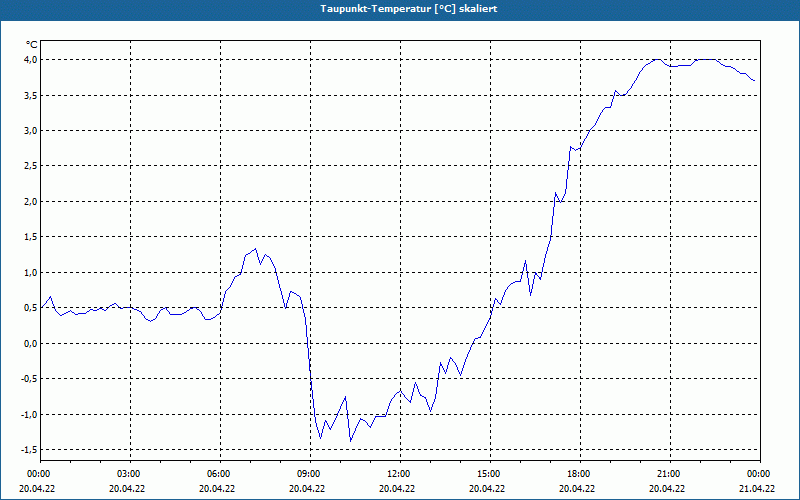This screenshot has height=500, width=800.
Task: Click the 09:00 time axis label
Action: coord(311,474)
